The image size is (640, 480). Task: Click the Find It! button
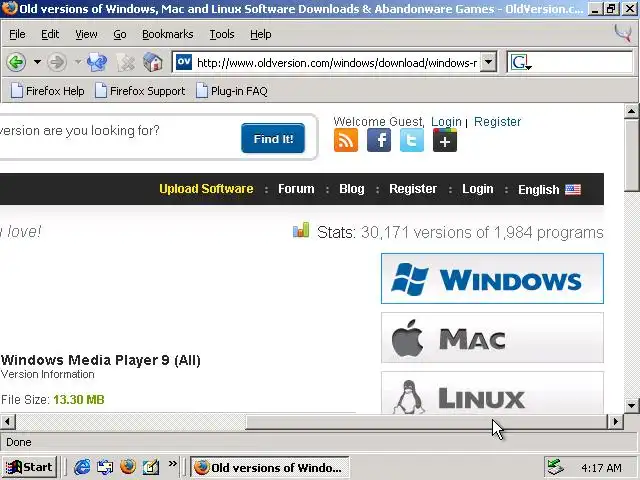(273, 138)
